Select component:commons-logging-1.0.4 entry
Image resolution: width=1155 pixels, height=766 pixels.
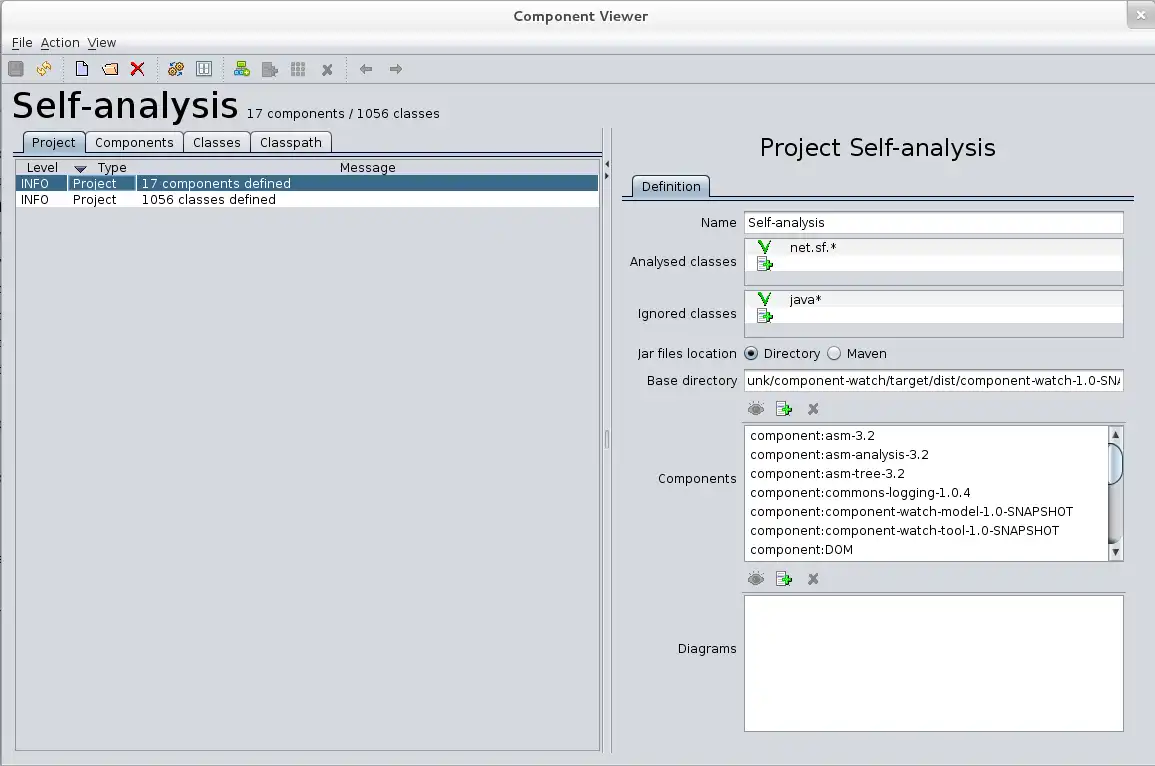pos(927,493)
